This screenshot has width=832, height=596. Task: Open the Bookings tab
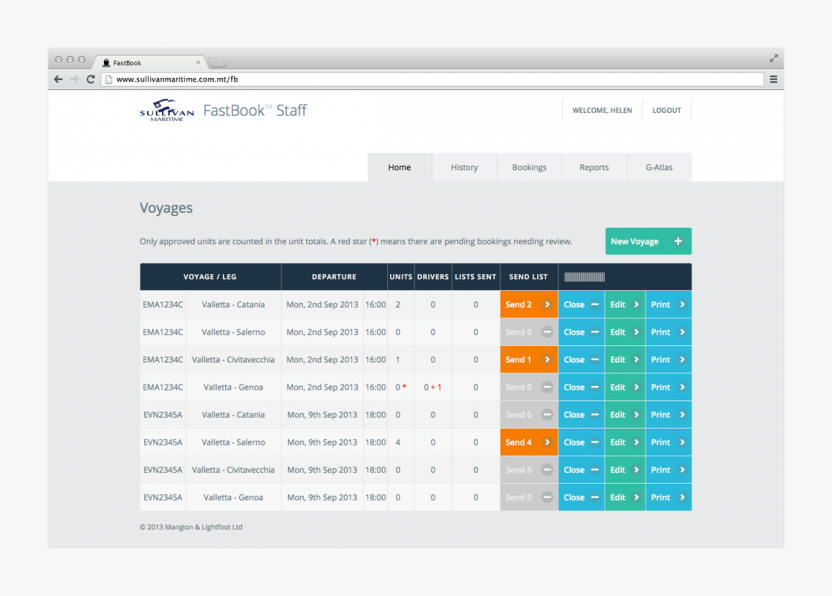529,168
